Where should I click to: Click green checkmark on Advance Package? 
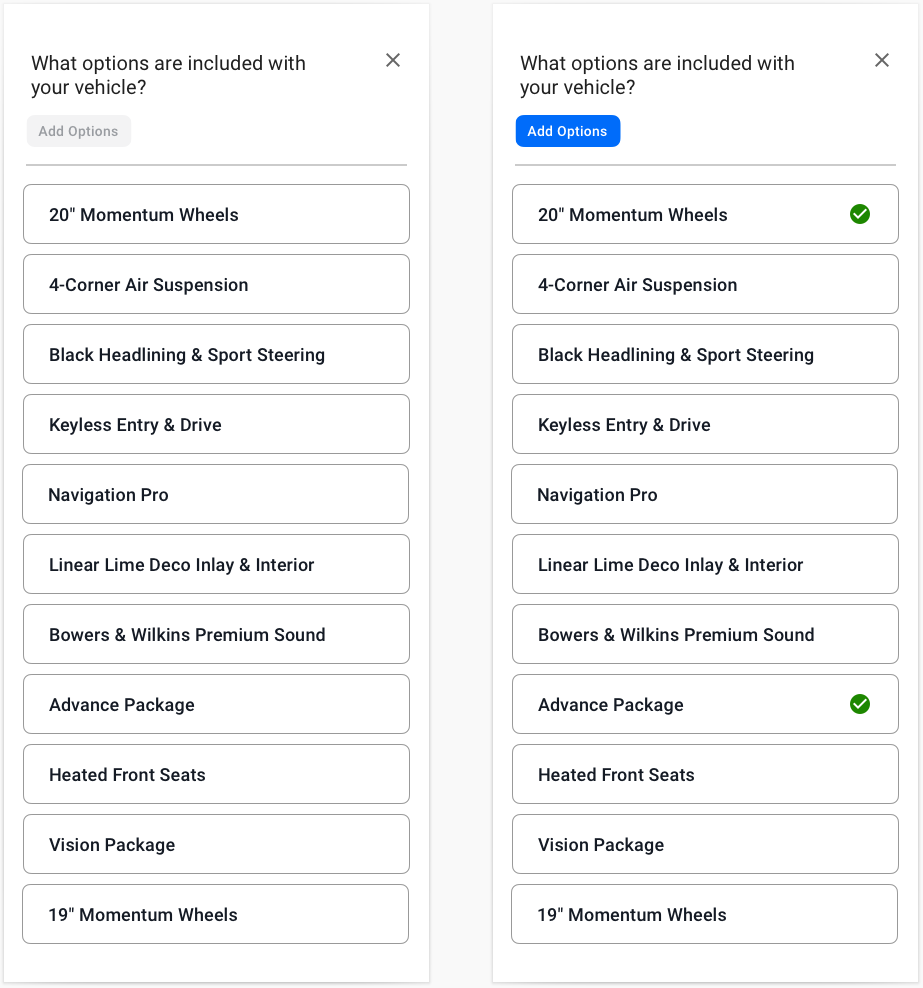coord(859,704)
